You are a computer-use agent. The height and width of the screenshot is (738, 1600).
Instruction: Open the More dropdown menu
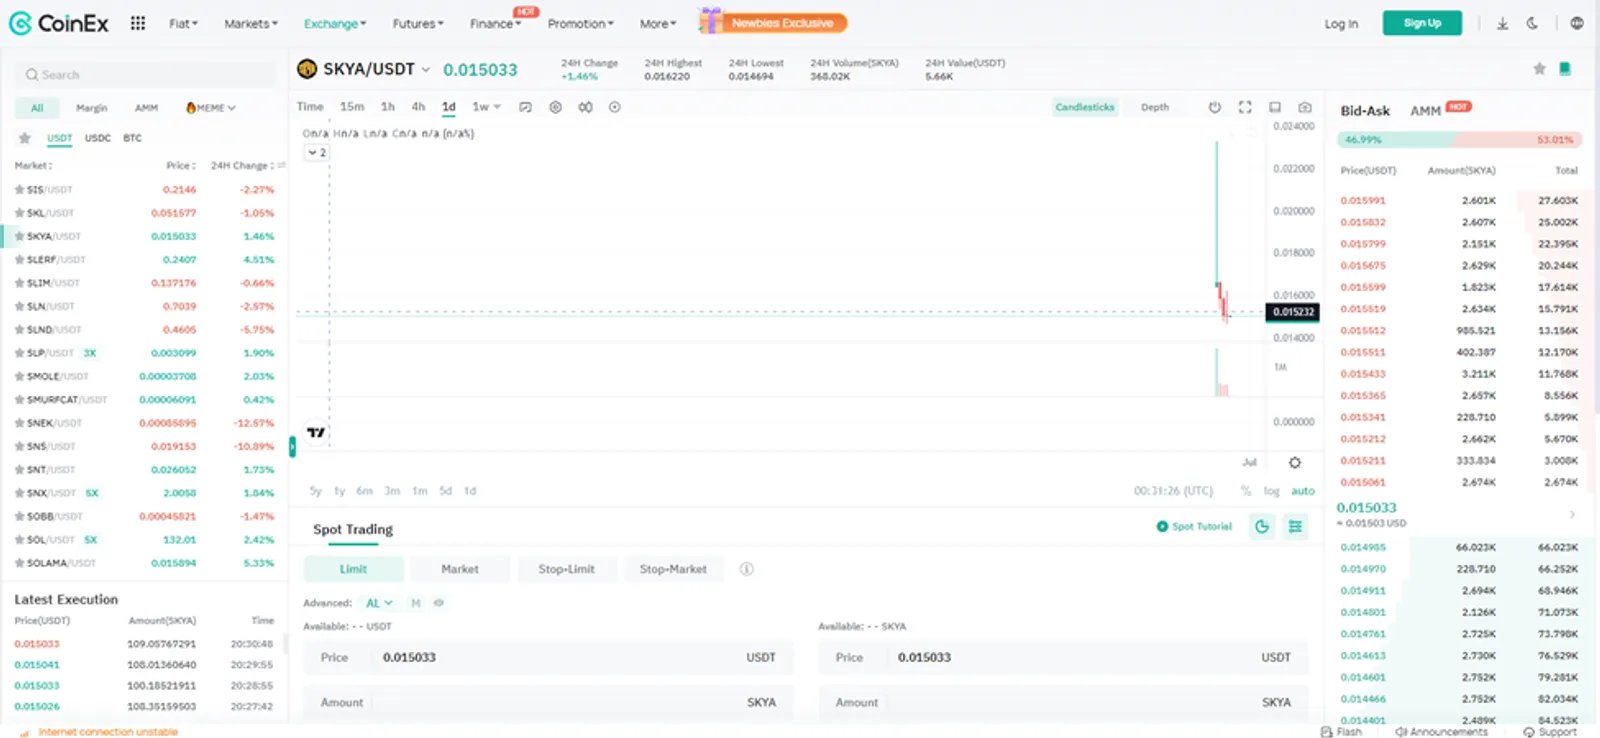click(658, 23)
